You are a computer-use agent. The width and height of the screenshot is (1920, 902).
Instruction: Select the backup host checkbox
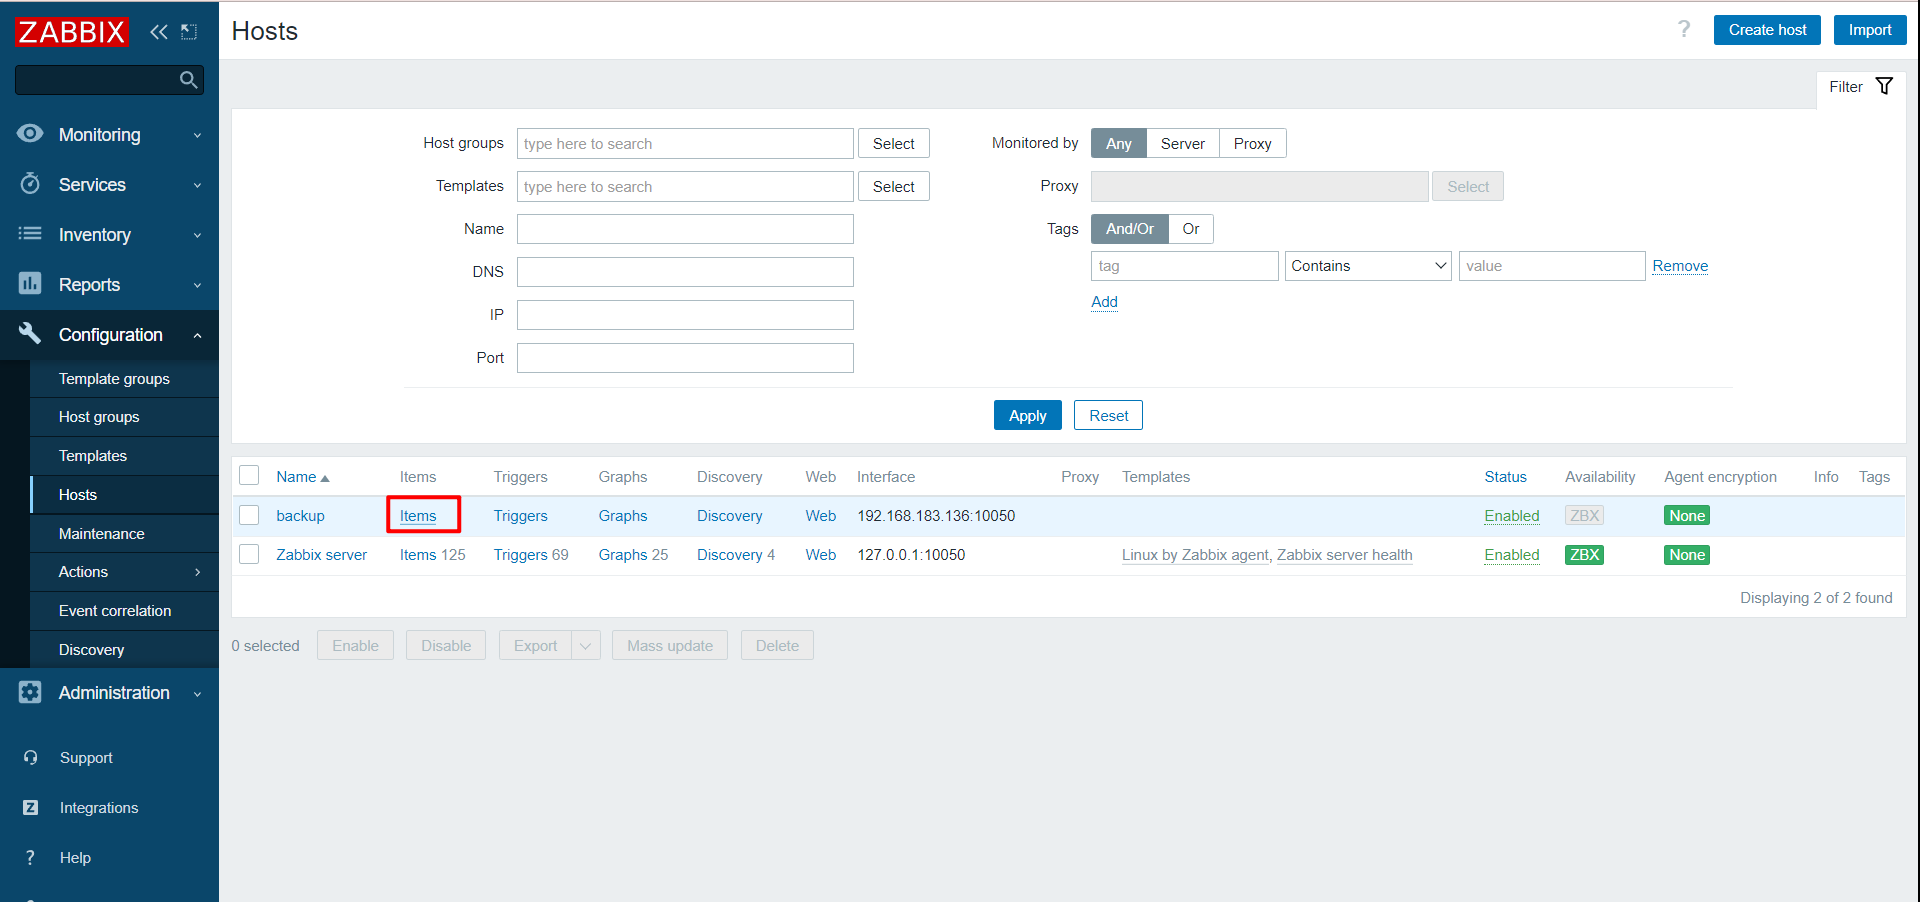click(x=249, y=515)
